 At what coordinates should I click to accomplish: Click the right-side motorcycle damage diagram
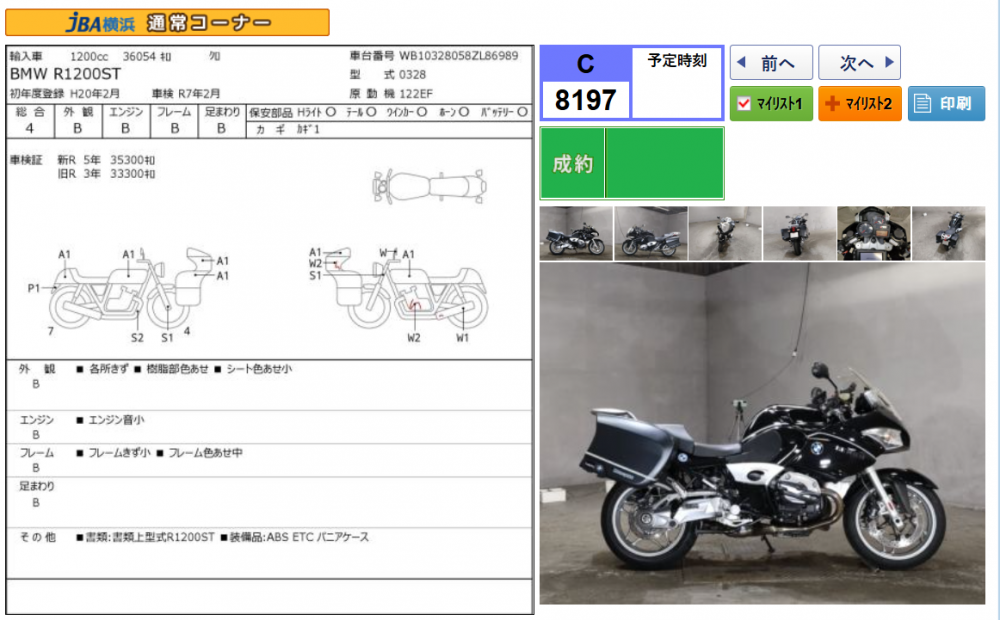(407, 290)
